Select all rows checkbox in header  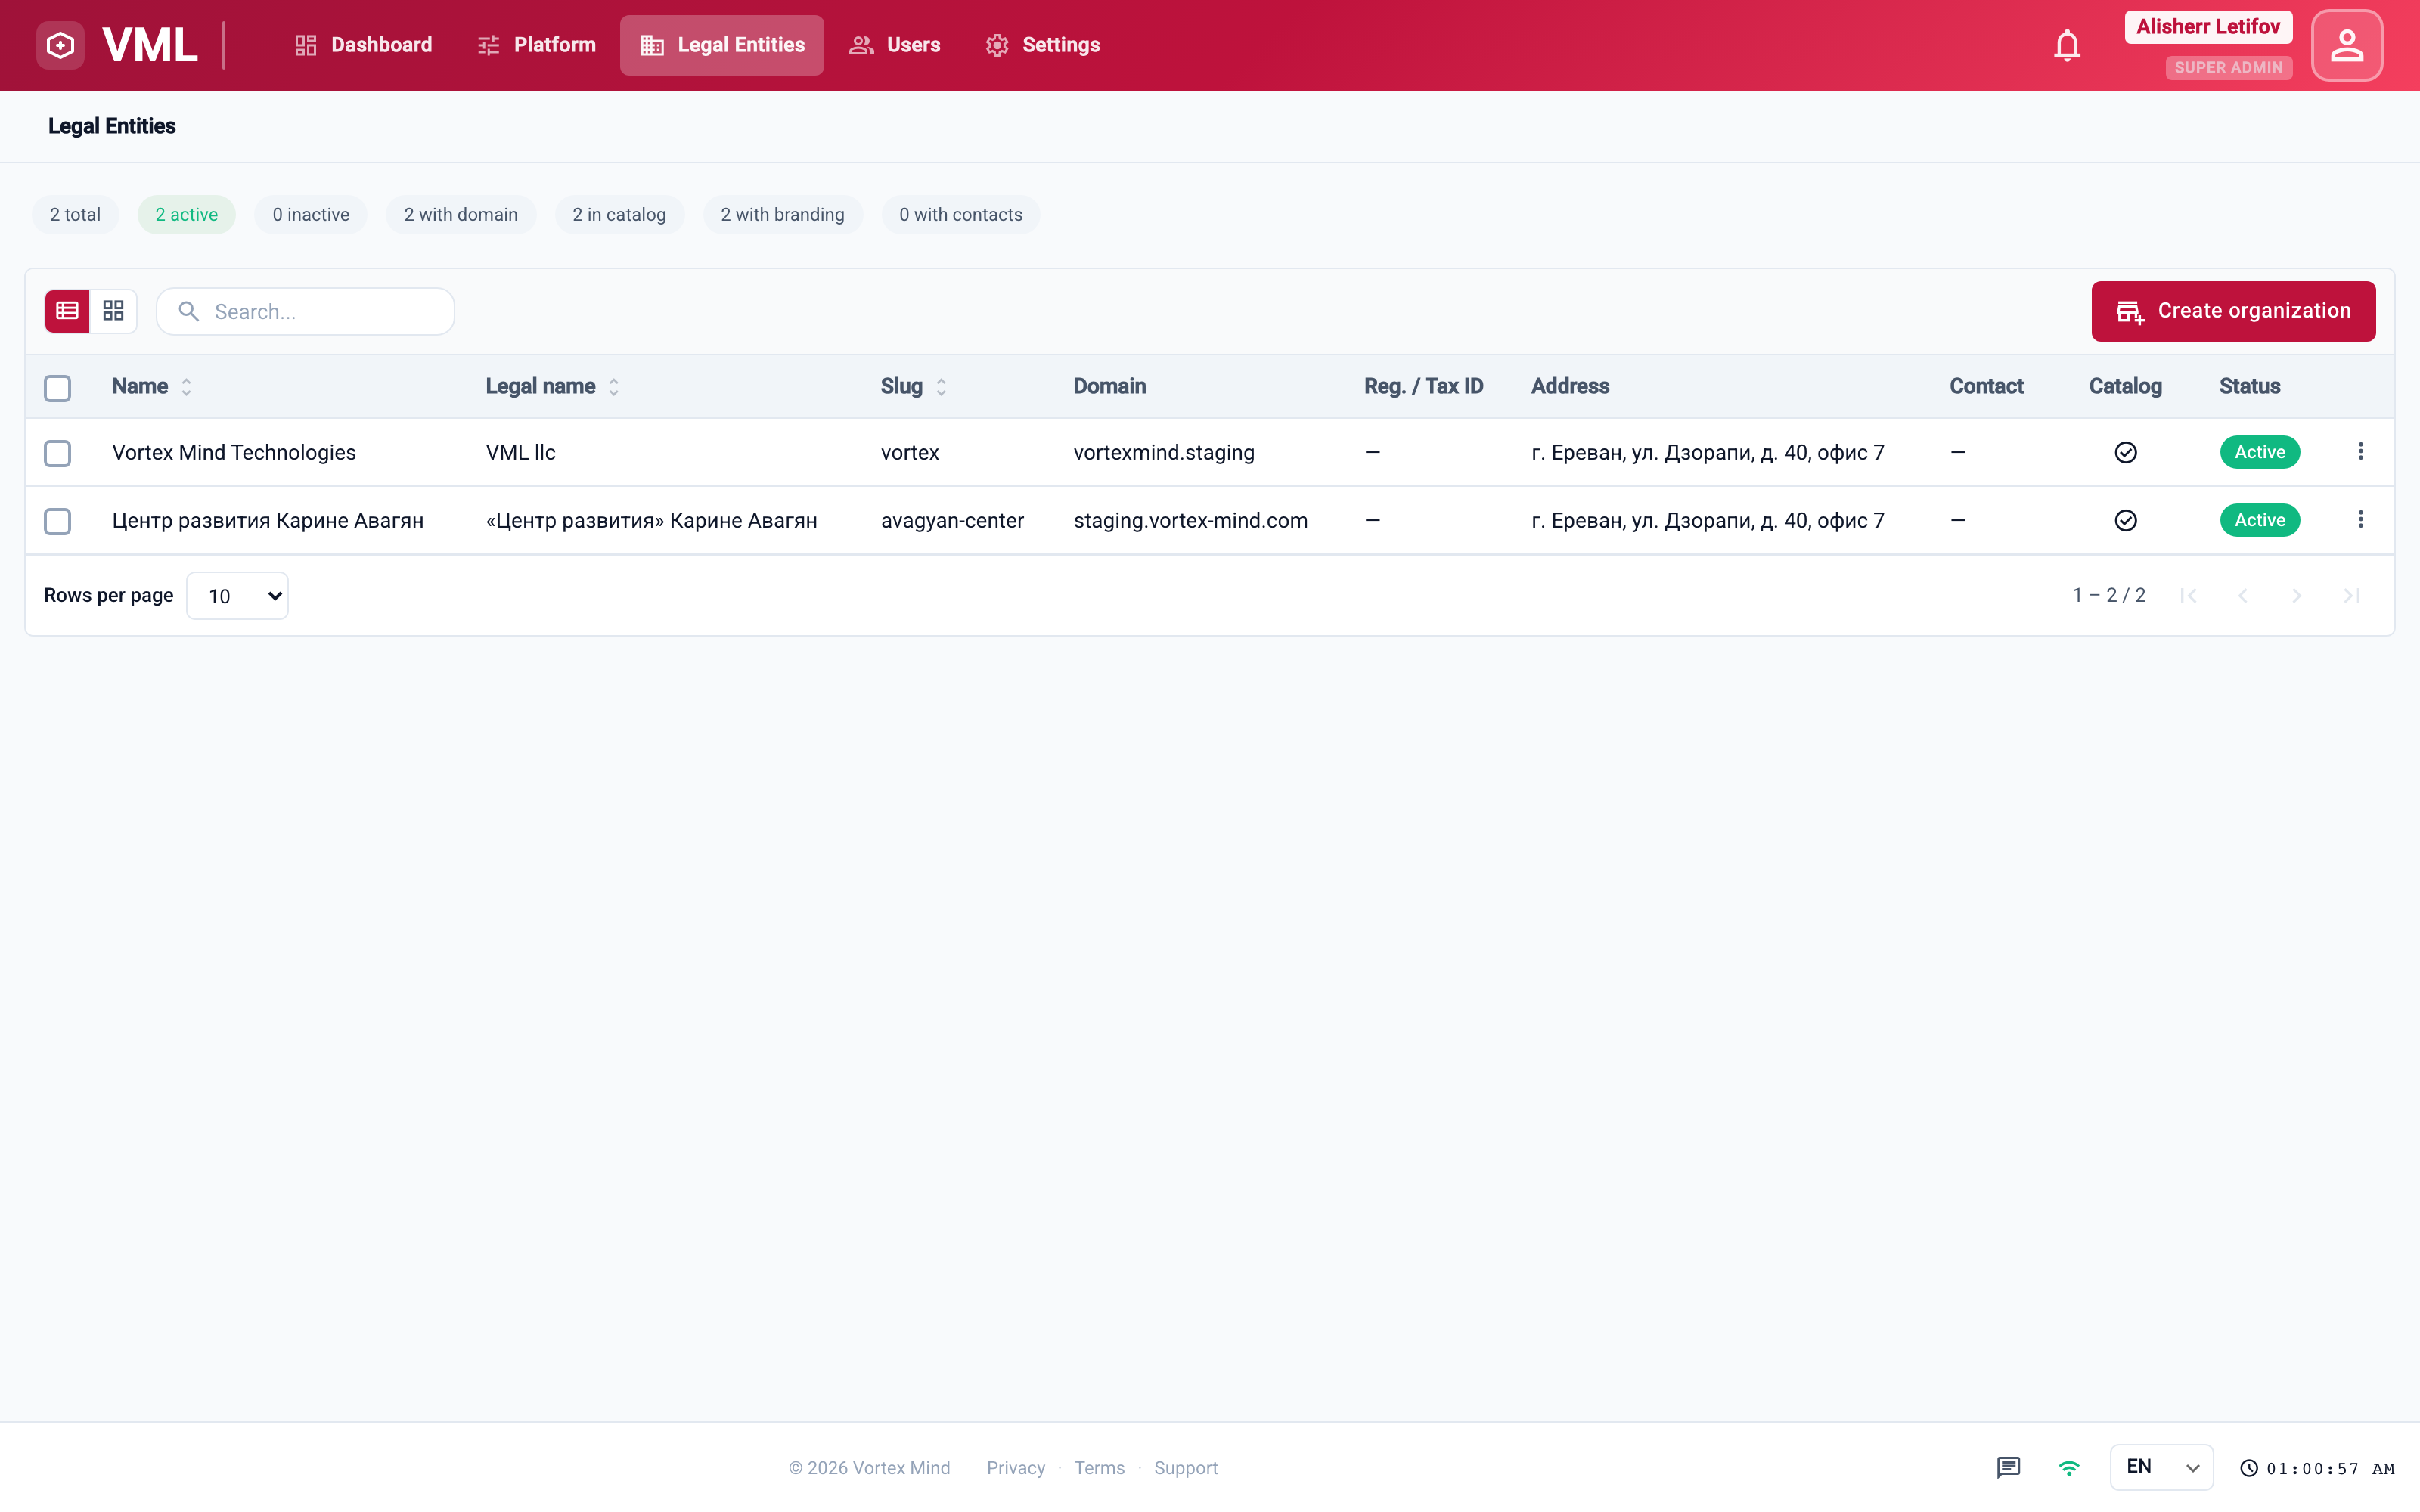(x=57, y=388)
